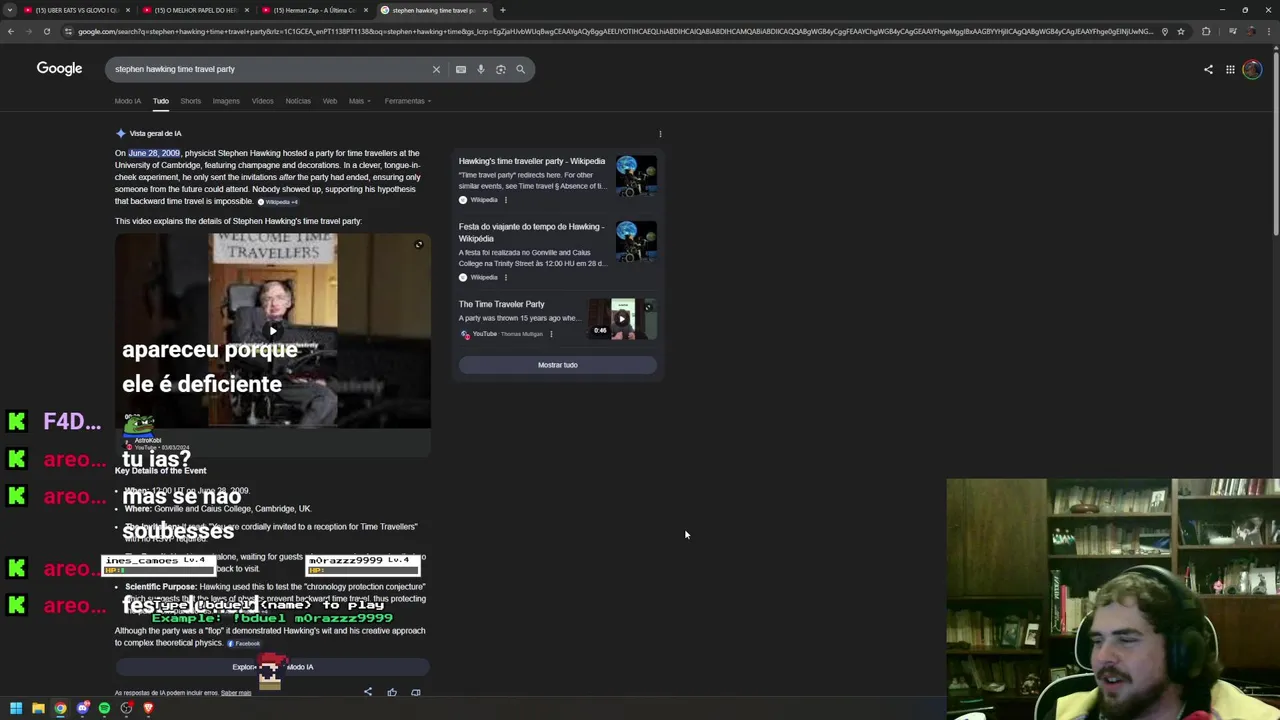Go back with the browser back arrow

click(x=10, y=31)
